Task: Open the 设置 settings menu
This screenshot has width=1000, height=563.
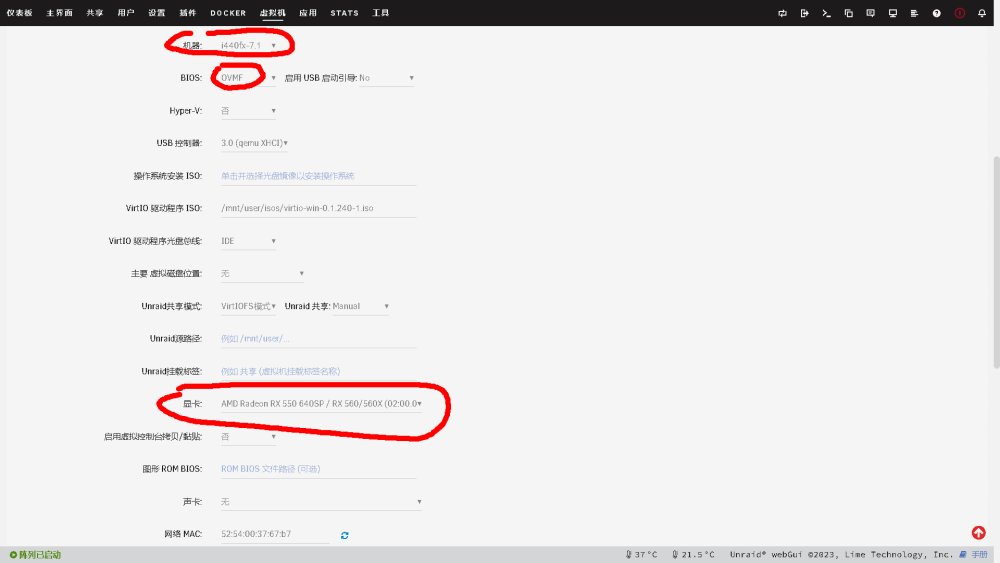Action: pos(156,13)
